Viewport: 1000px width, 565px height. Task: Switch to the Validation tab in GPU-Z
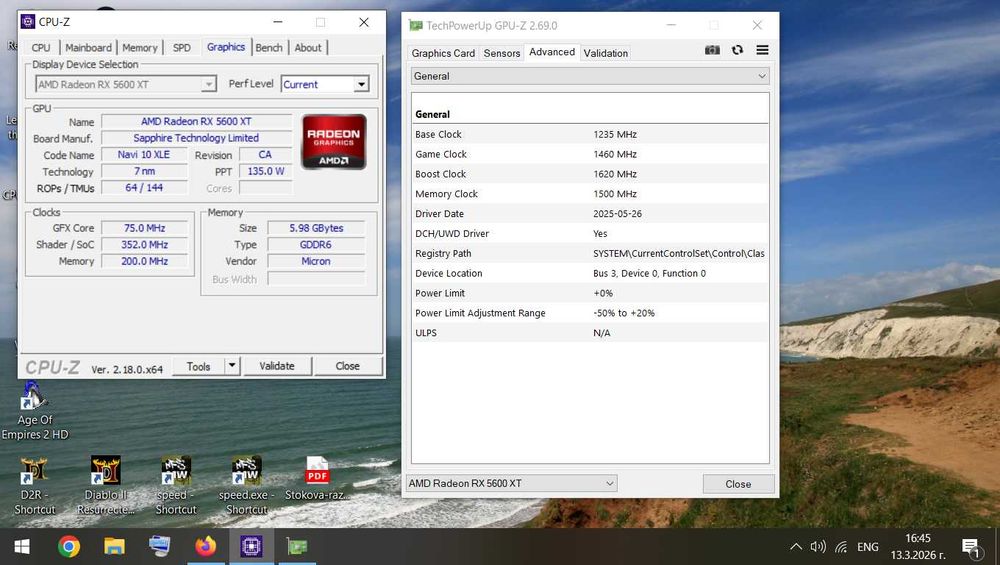pos(606,53)
